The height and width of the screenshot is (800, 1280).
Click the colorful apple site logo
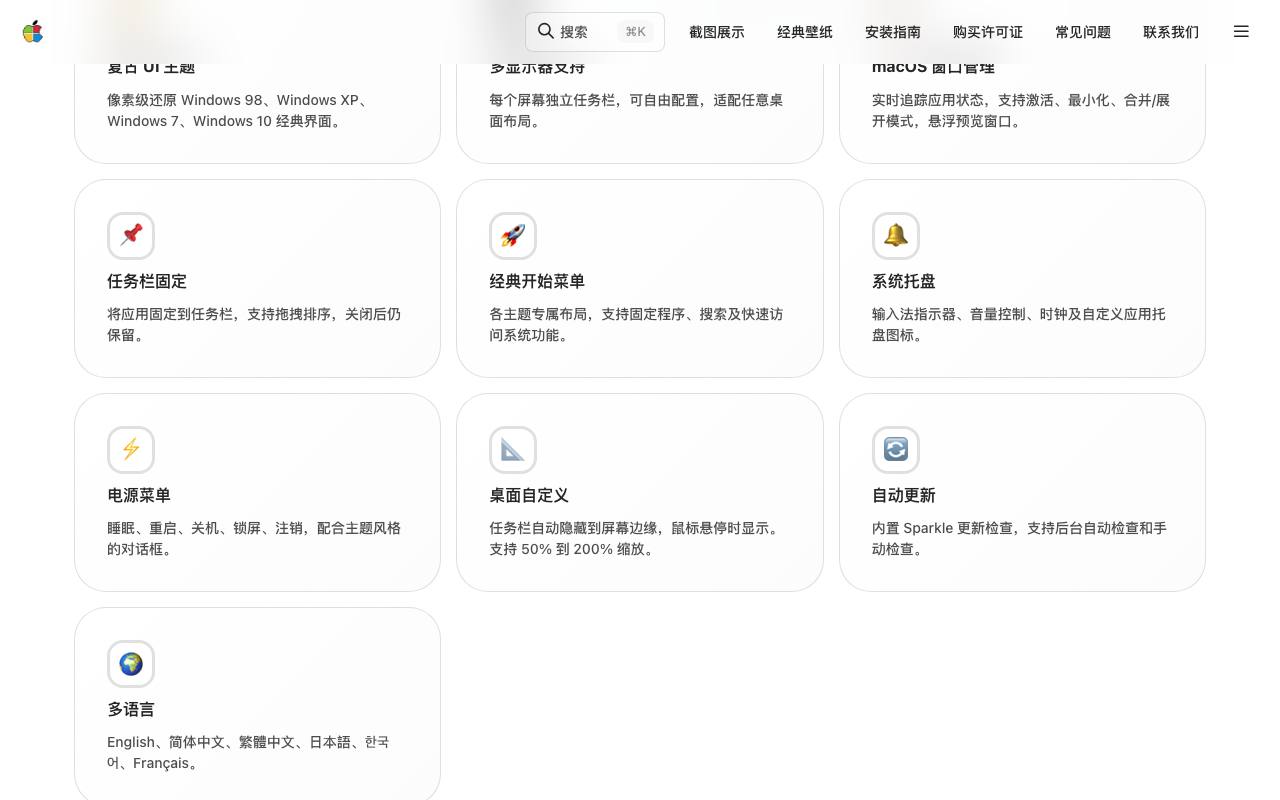click(x=33, y=32)
